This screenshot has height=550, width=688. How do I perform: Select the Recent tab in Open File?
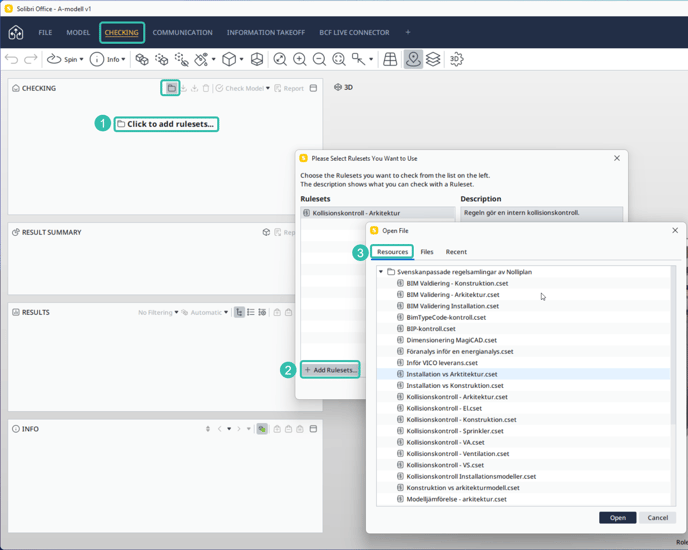point(456,252)
